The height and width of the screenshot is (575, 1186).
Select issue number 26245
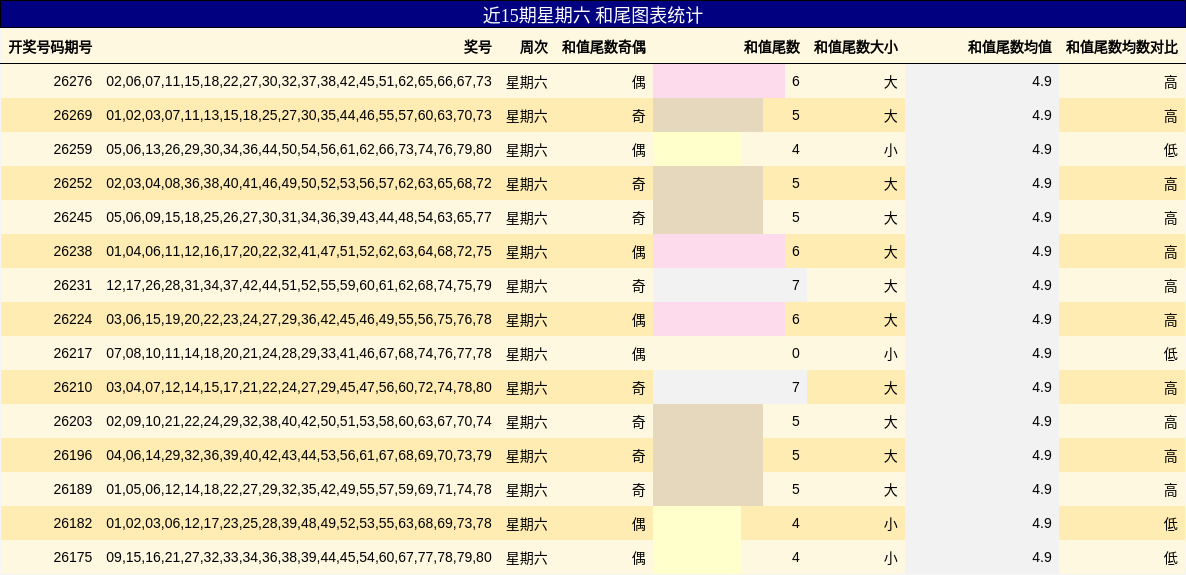pos(73,218)
